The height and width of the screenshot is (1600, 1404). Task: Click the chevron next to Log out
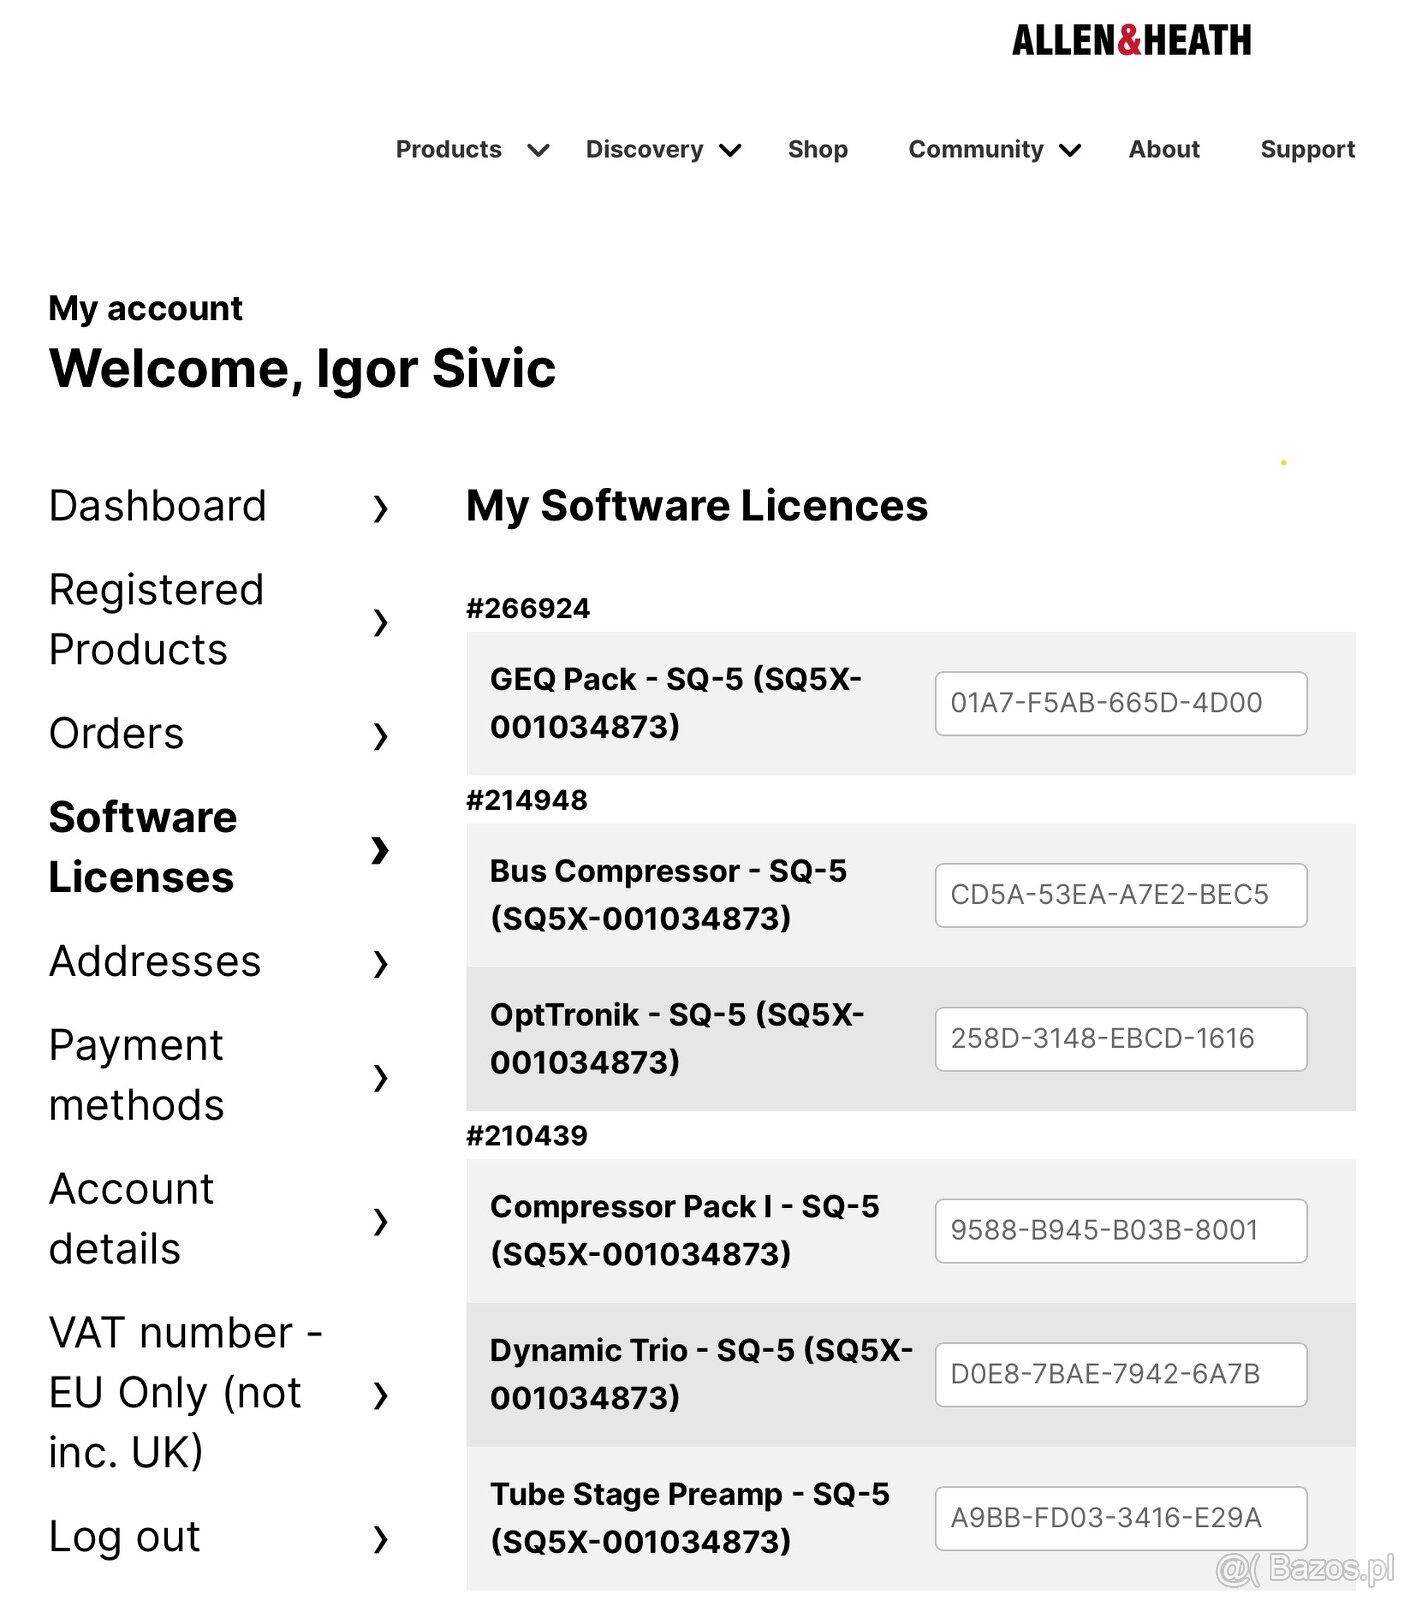pos(380,1539)
